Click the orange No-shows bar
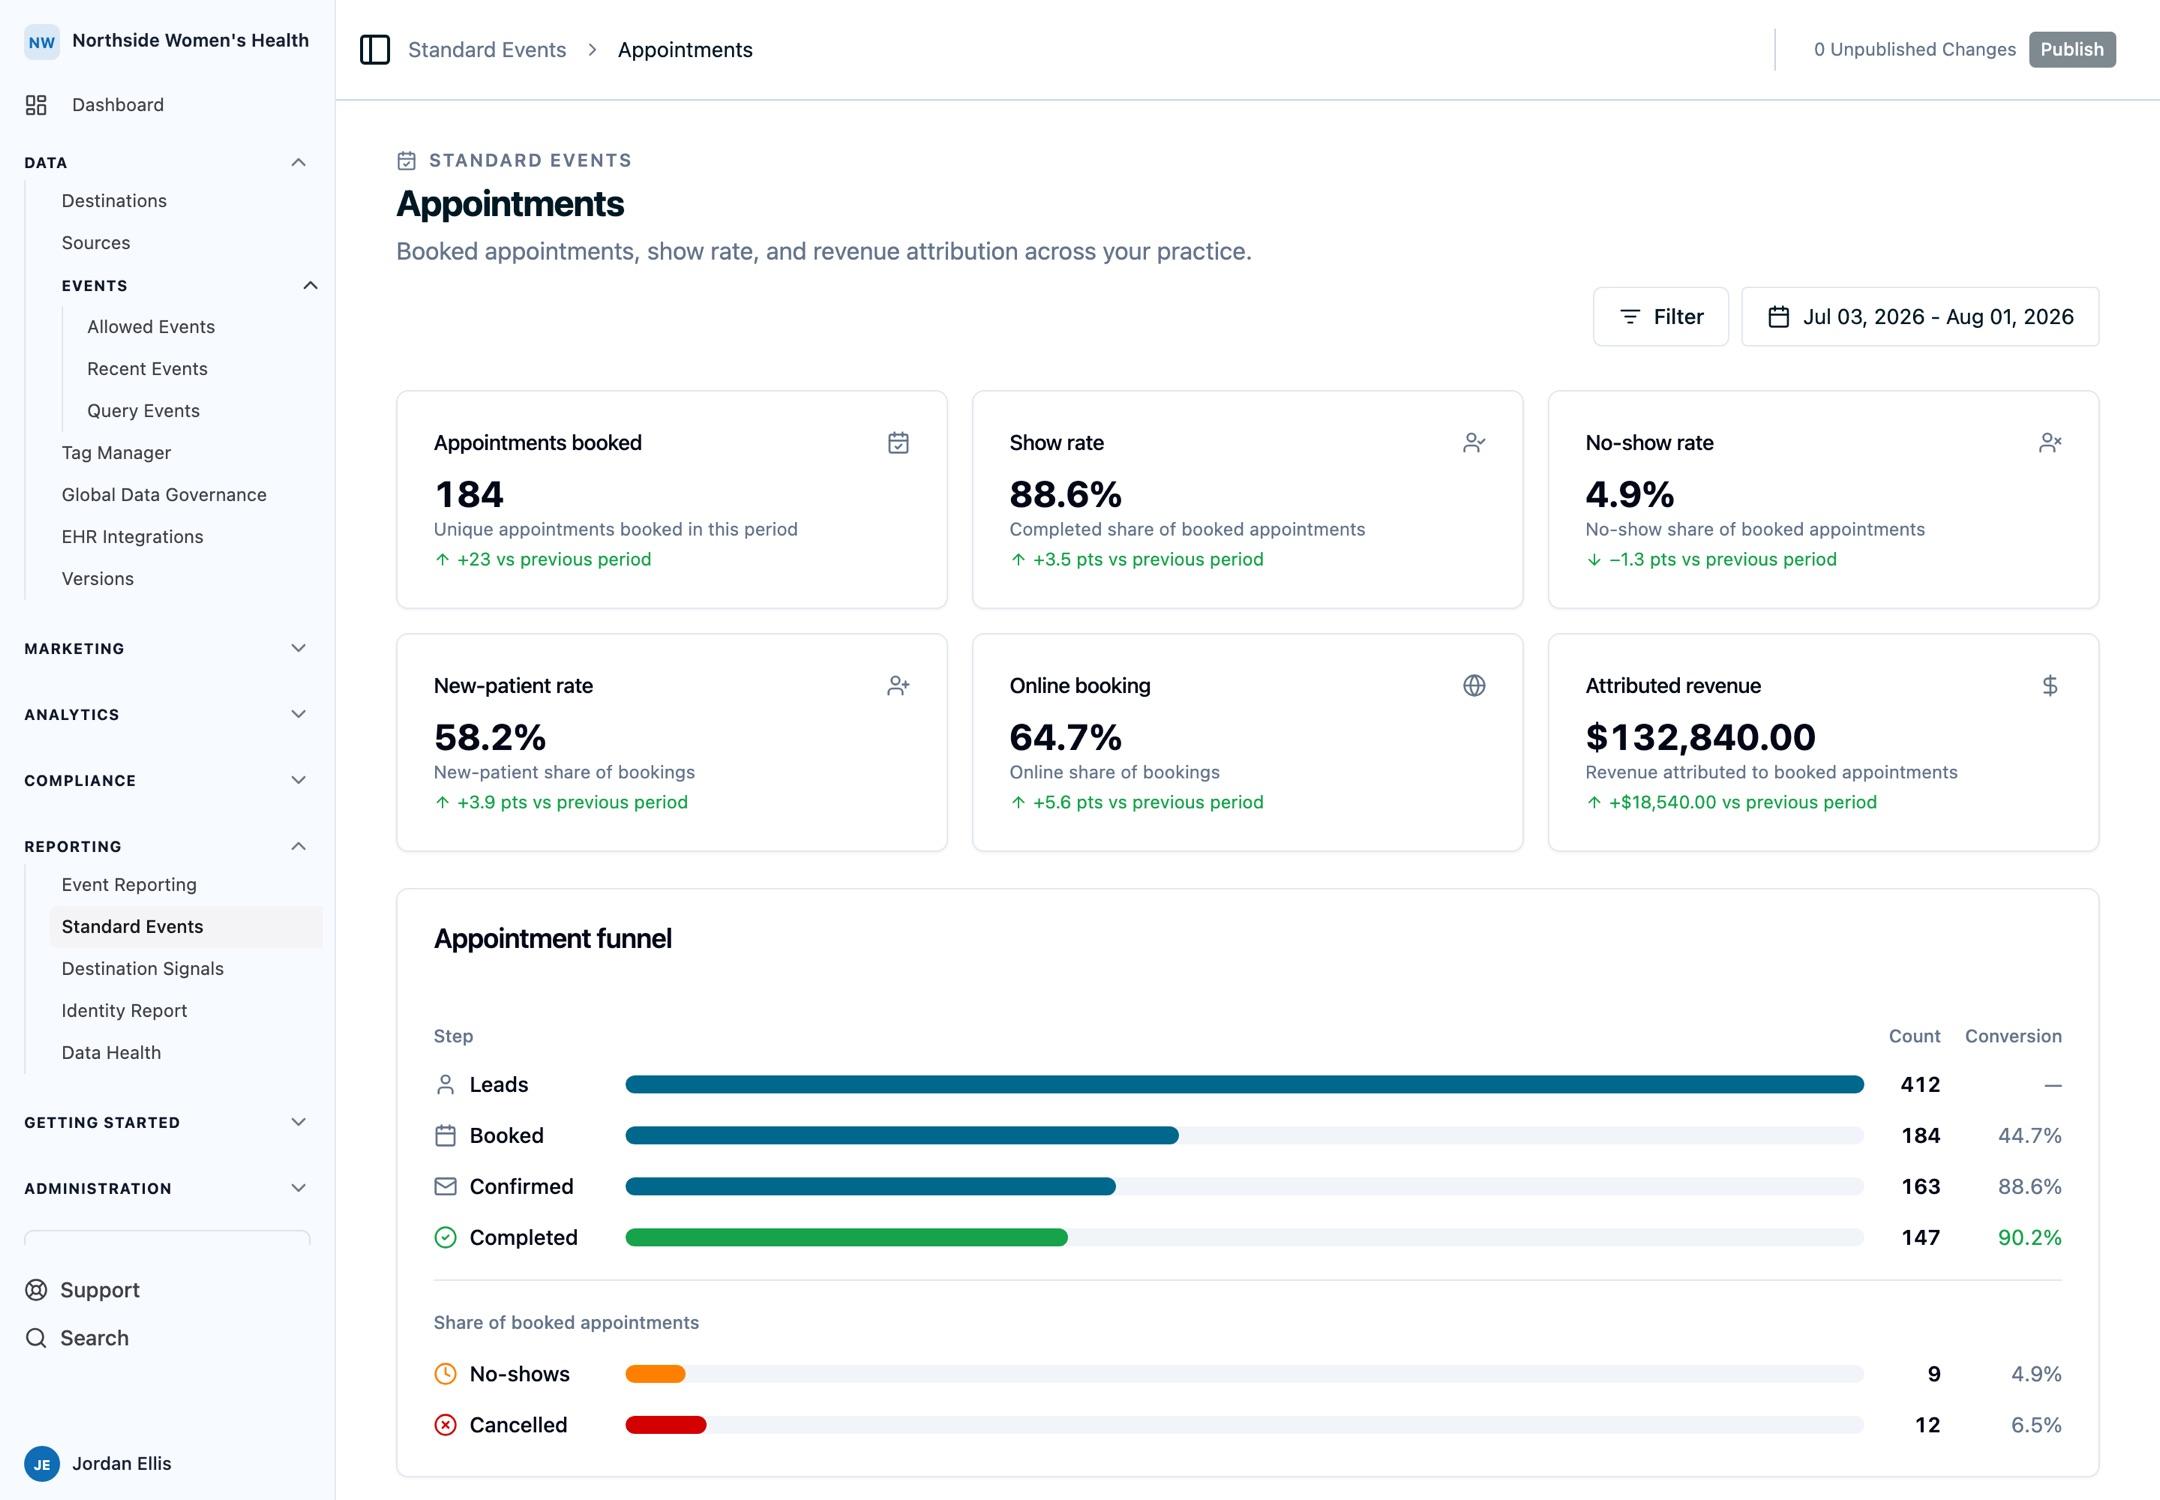 [655, 1375]
